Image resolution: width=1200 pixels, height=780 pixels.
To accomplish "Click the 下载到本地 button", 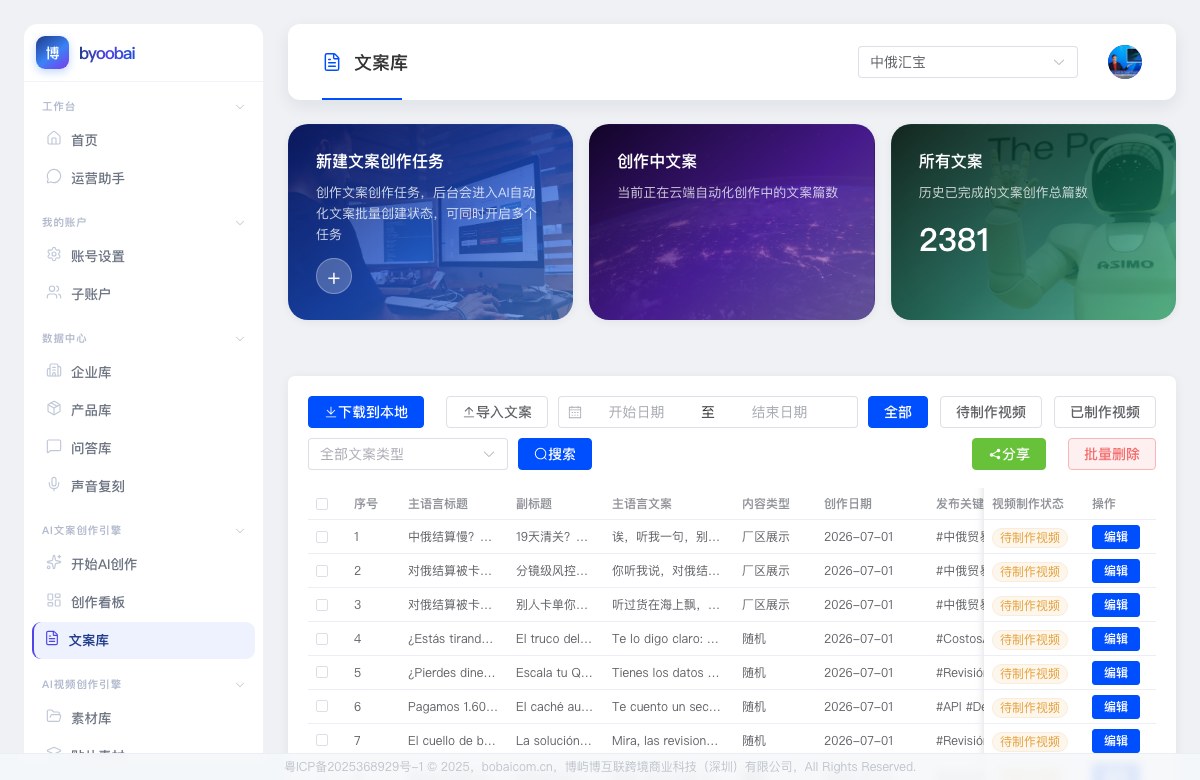I will [366, 412].
